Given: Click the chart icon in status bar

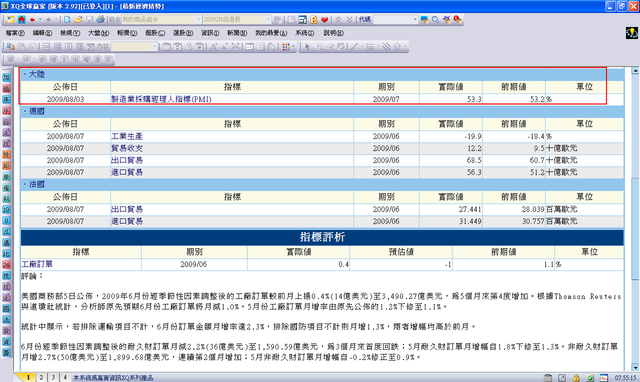Looking at the screenshot, I should [604, 378].
